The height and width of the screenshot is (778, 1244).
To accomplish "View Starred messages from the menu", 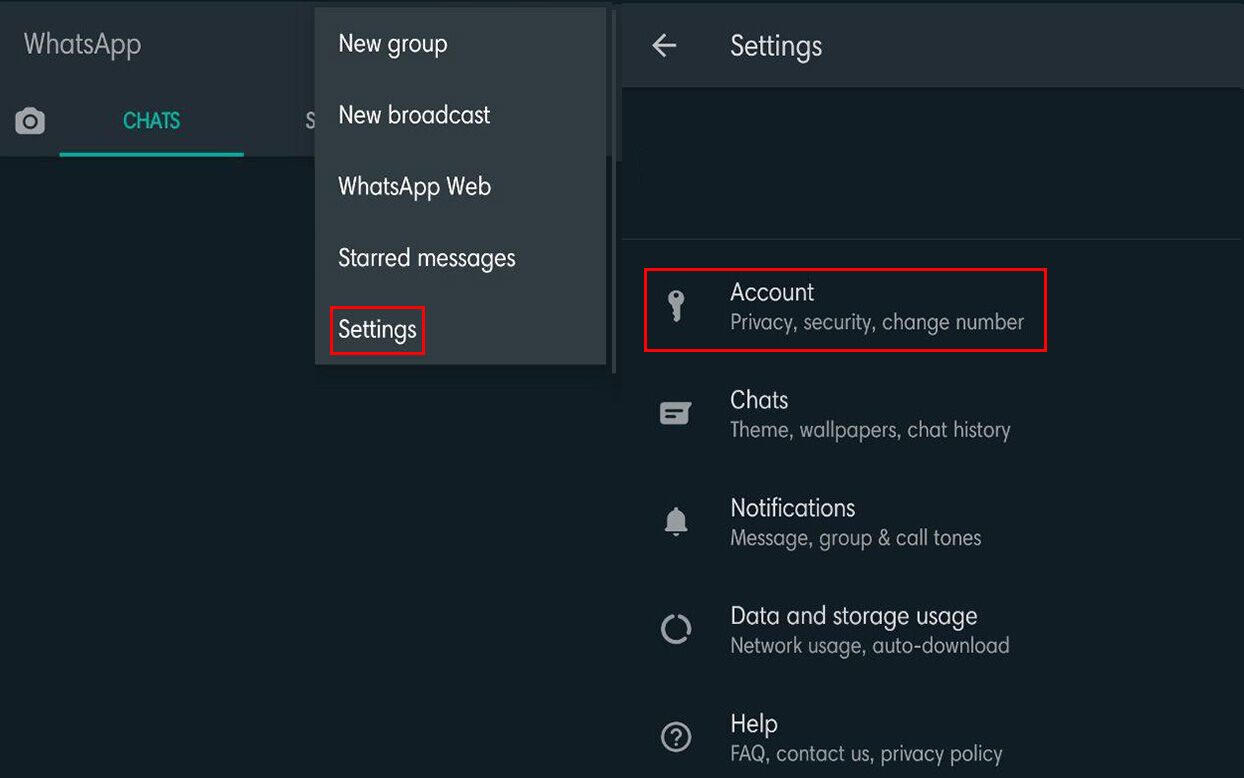I will 427,258.
